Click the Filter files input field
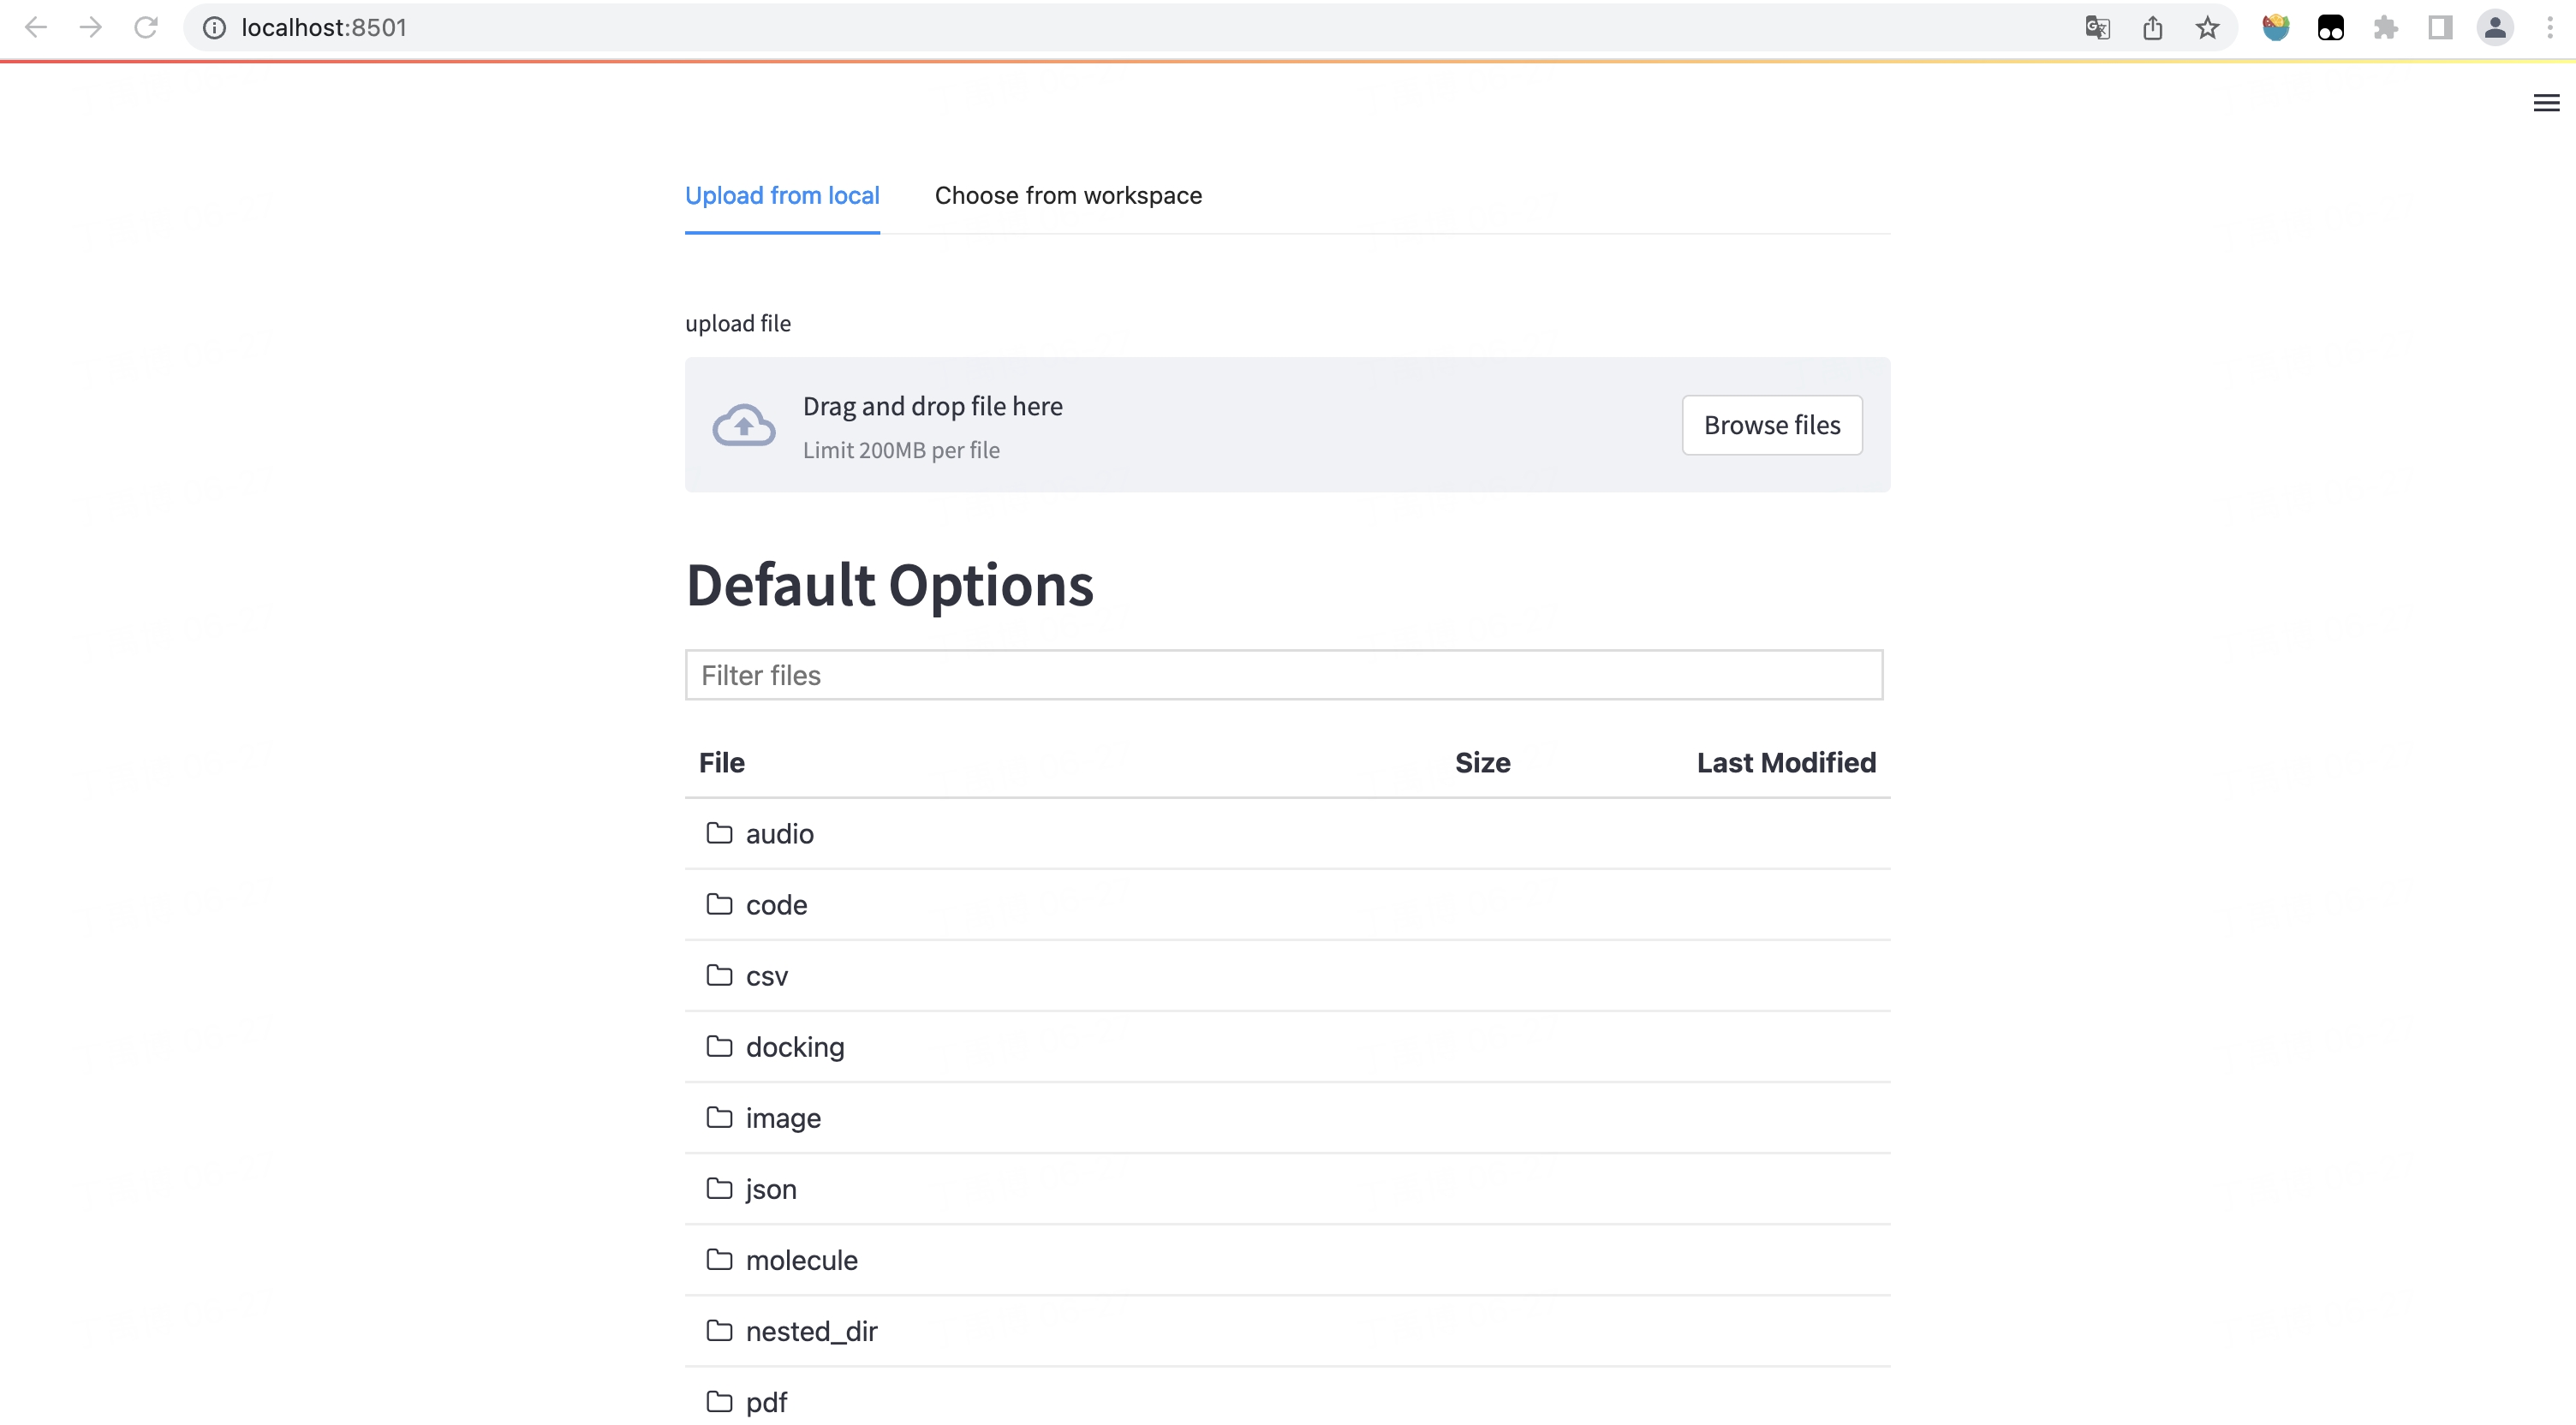 1283,675
